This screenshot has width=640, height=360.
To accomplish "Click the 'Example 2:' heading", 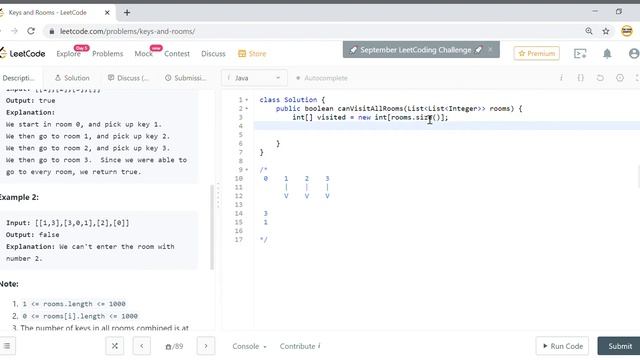I will pos(19,197).
